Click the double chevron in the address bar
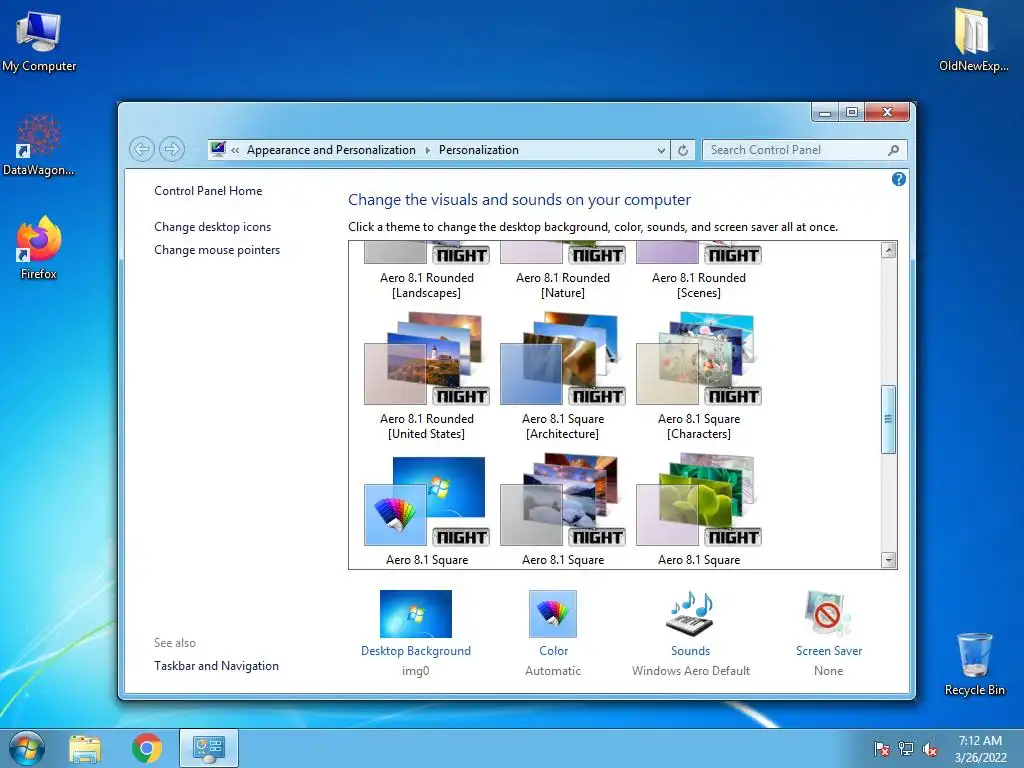Image resolution: width=1024 pixels, height=768 pixels. click(x=234, y=150)
